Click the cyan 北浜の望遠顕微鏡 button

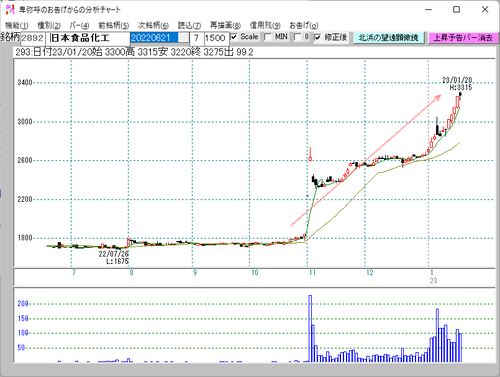tap(389, 38)
